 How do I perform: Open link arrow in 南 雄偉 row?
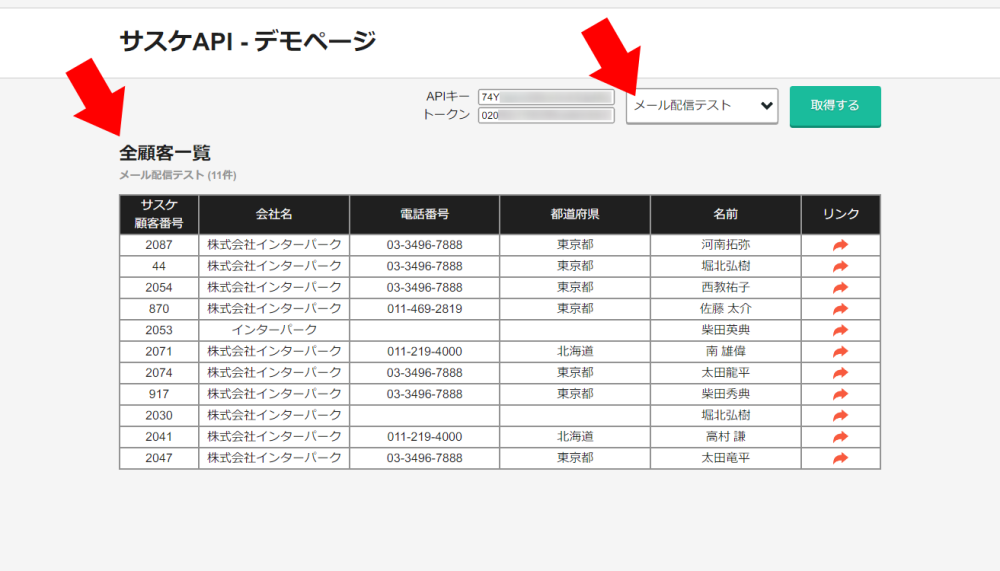pos(840,352)
